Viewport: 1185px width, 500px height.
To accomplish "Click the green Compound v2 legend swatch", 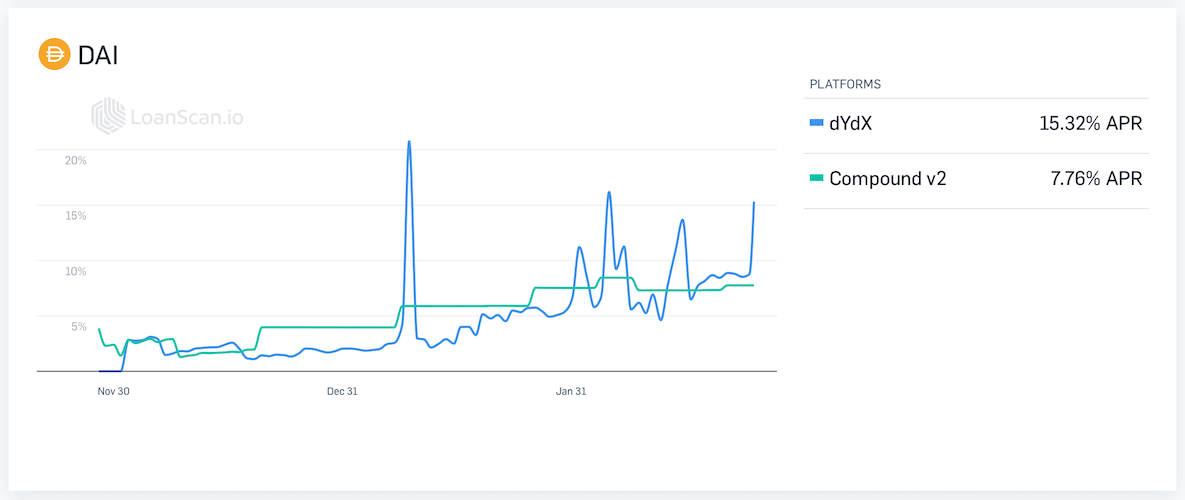I will point(816,179).
